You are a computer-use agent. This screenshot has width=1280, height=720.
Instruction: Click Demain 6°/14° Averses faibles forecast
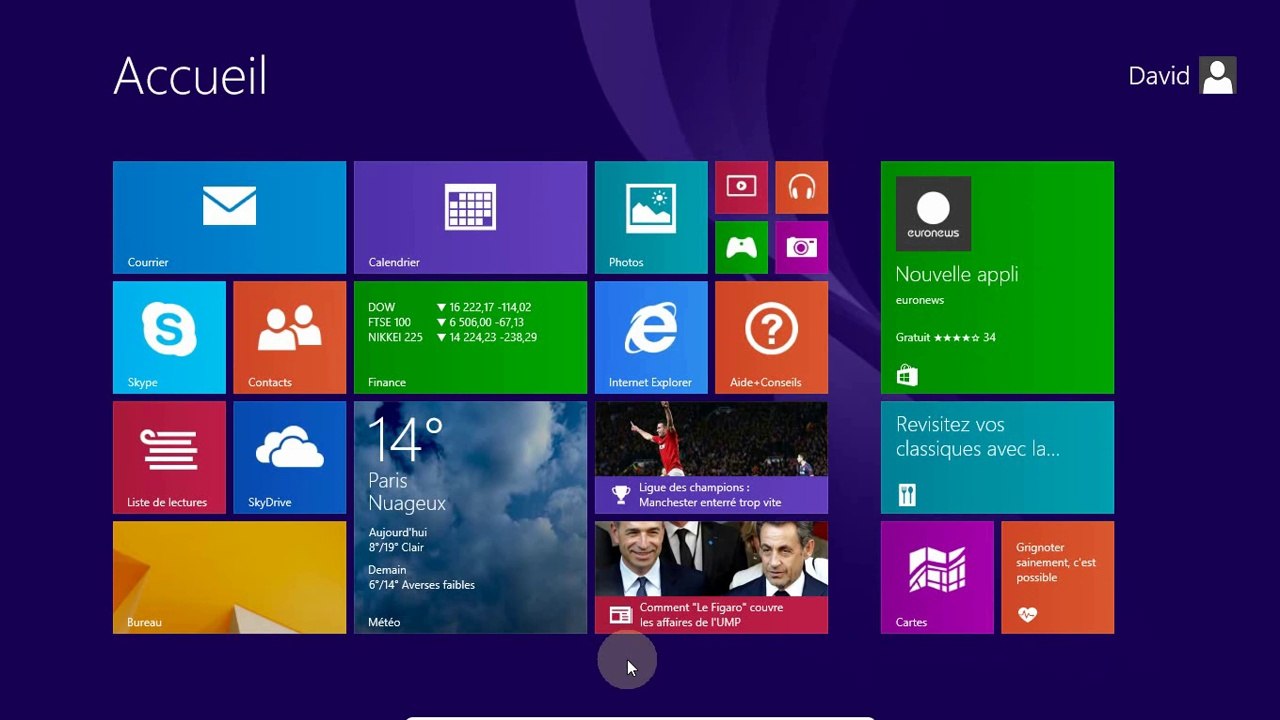[421, 577]
